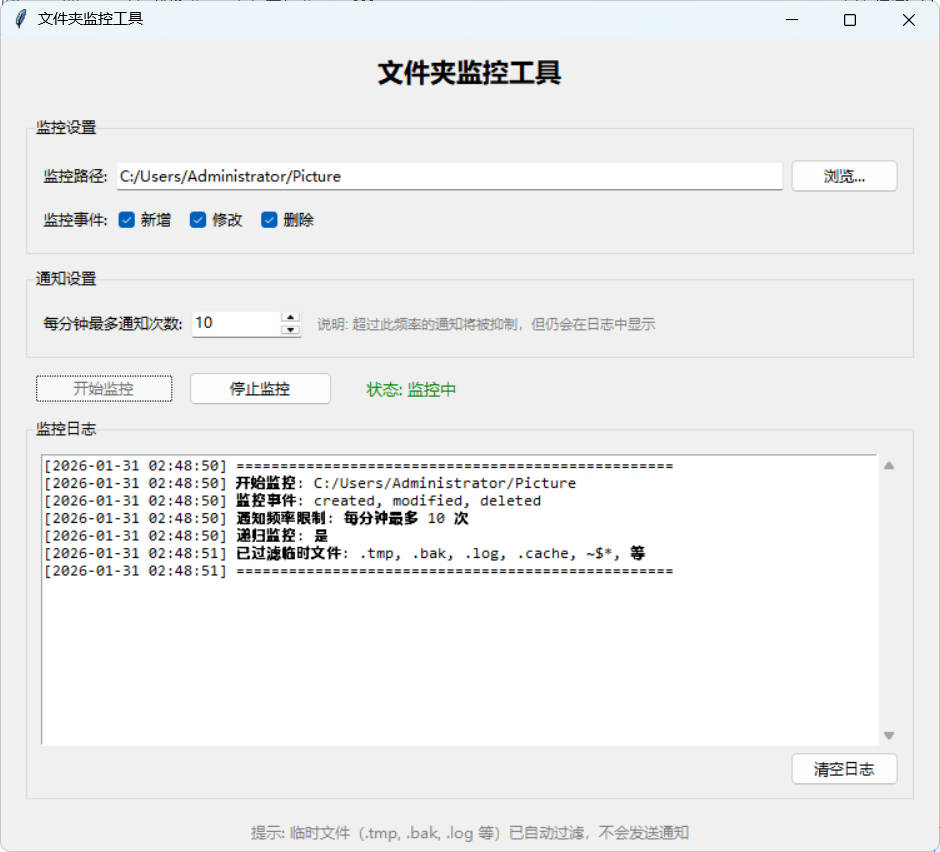
Task: Click the log scrollbar down arrow
Action: tap(888, 736)
